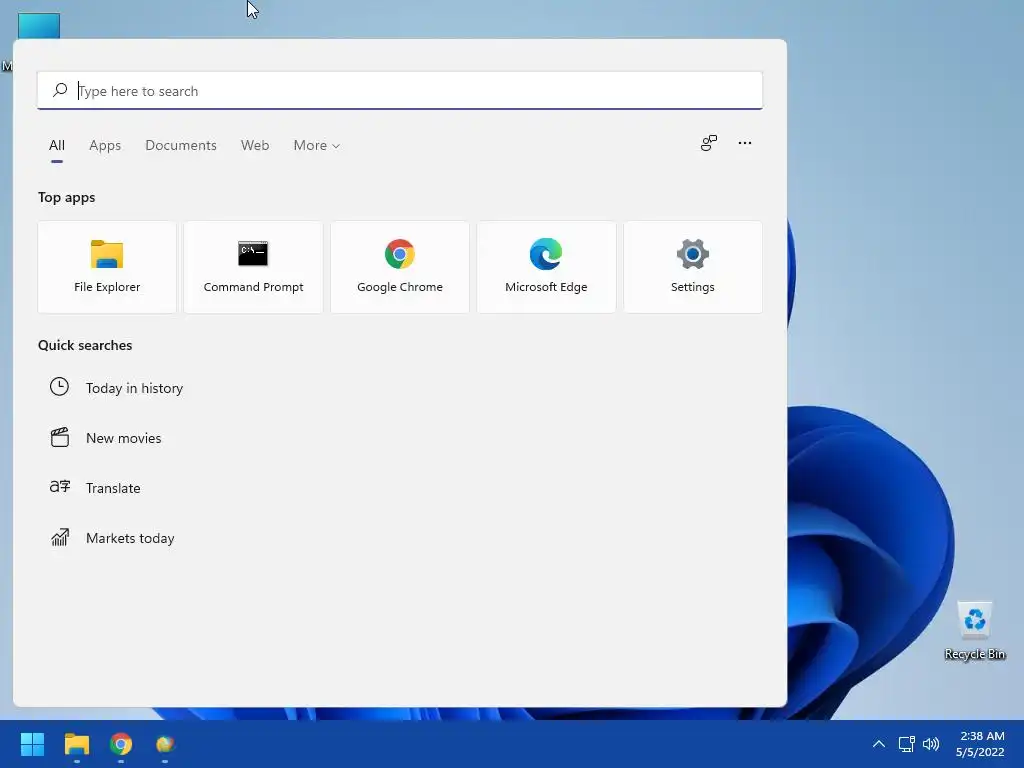Open the third pinned taskbar app
1024x768 pixels.
coord(165,744)
